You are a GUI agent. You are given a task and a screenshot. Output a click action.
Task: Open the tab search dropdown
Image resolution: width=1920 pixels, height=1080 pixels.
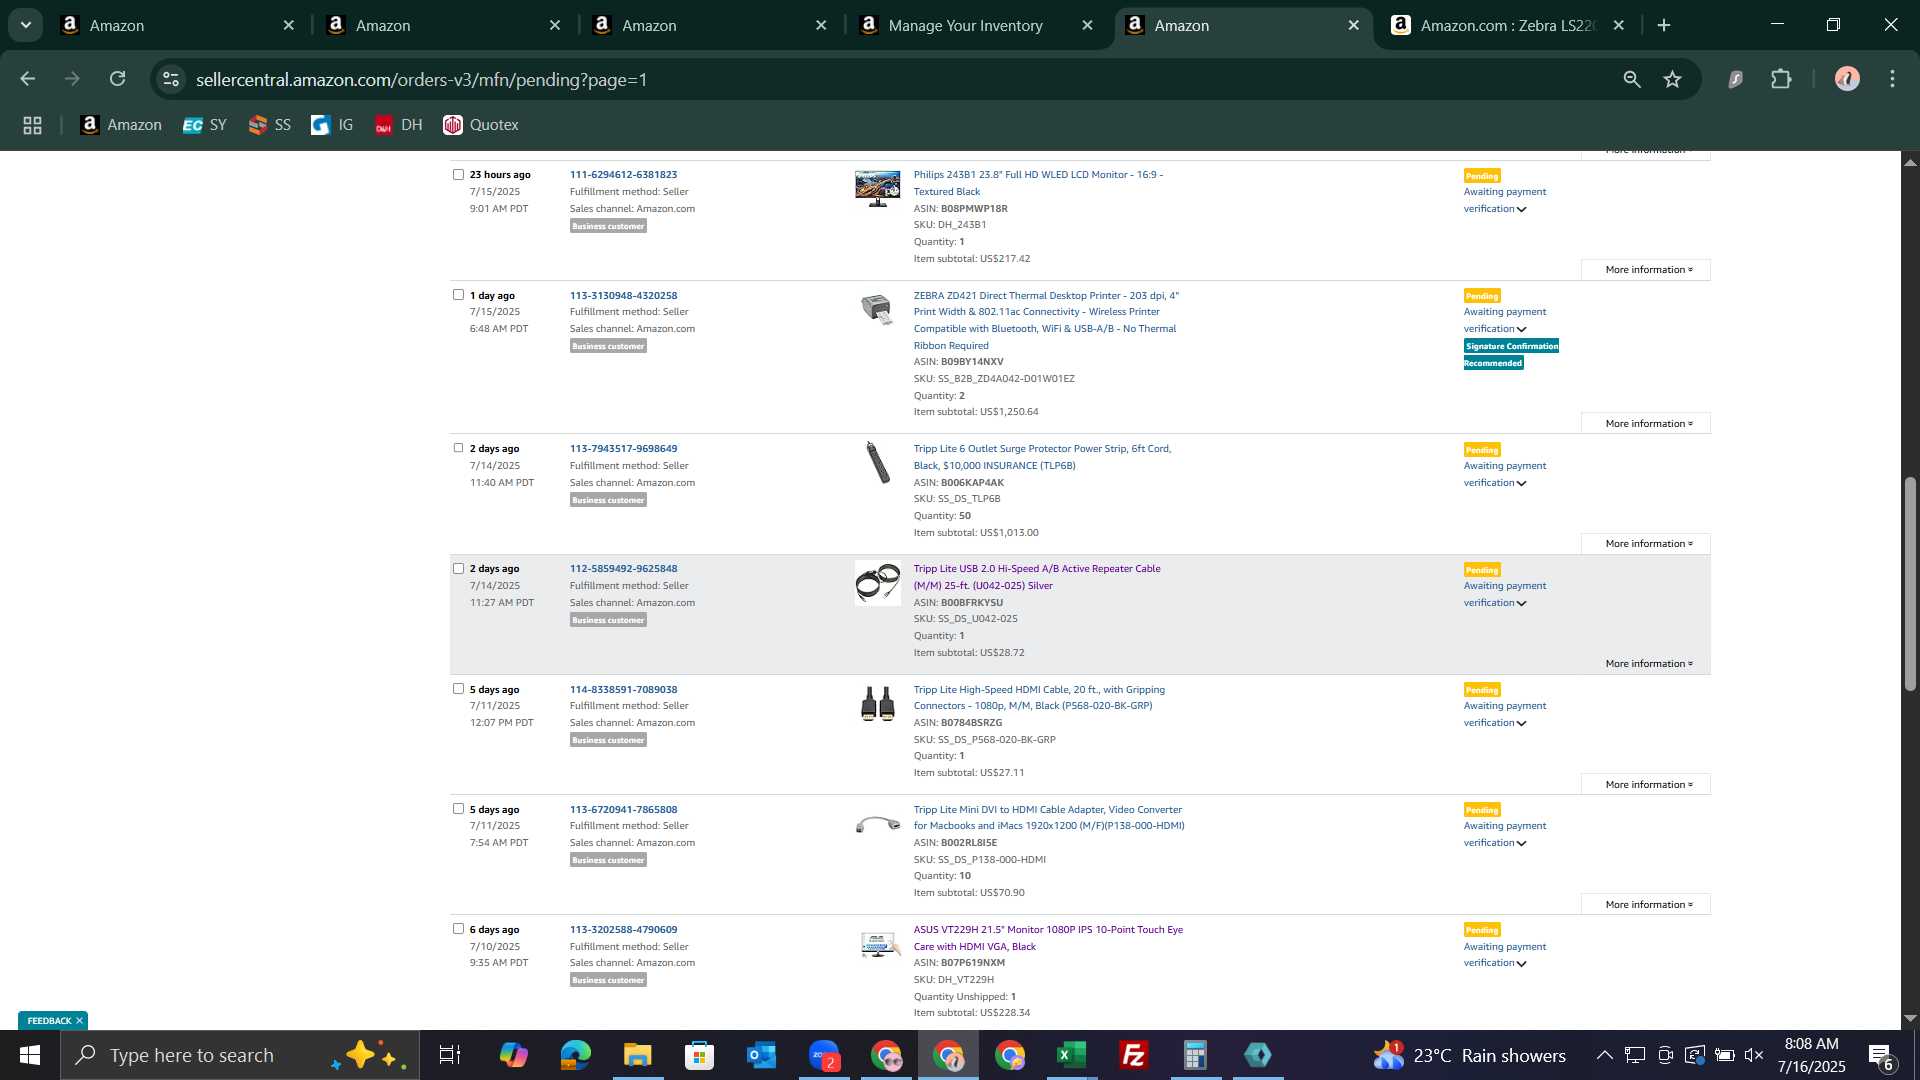26,26
